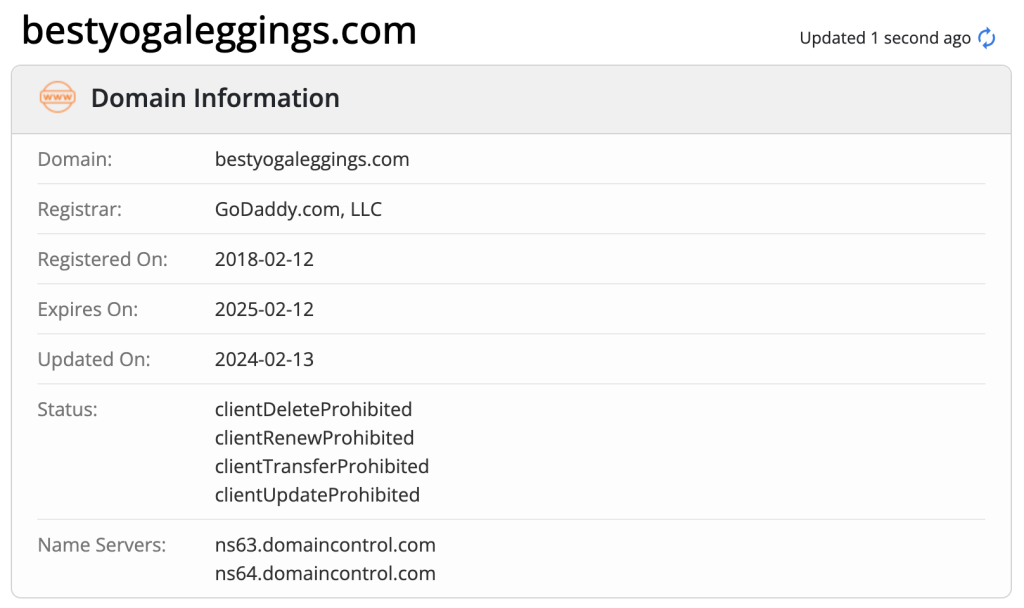
Task: Click the Domain Information header
Action: point(215,98)
